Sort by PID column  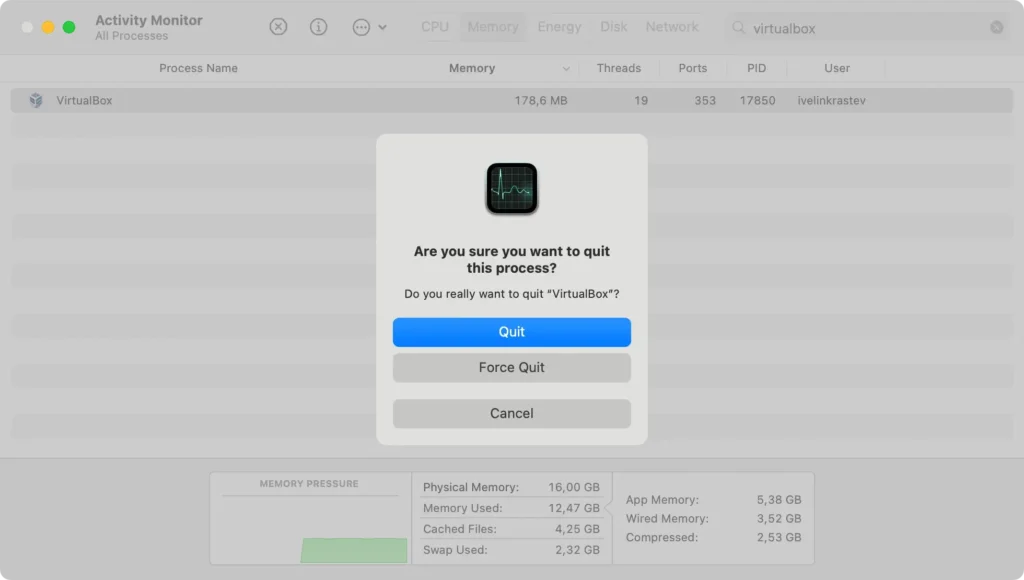(x=756, y=68)
